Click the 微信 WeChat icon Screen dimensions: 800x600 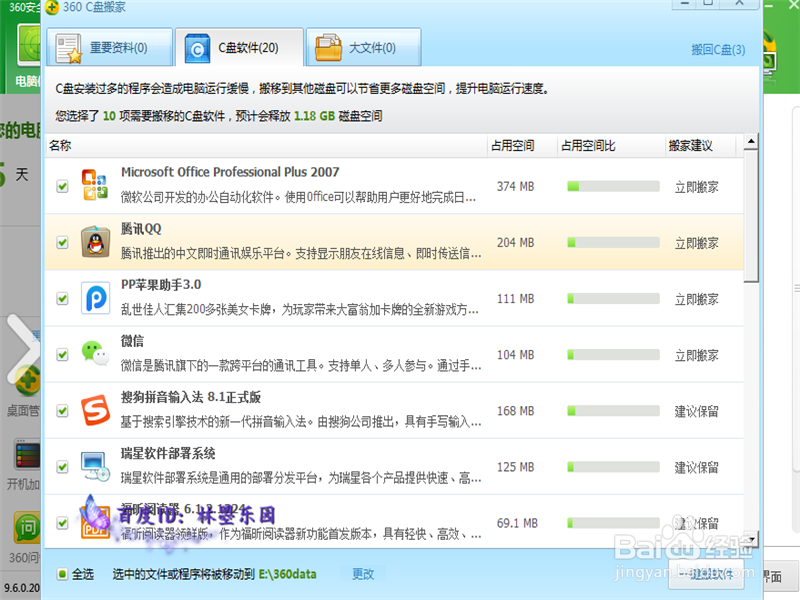95,354
